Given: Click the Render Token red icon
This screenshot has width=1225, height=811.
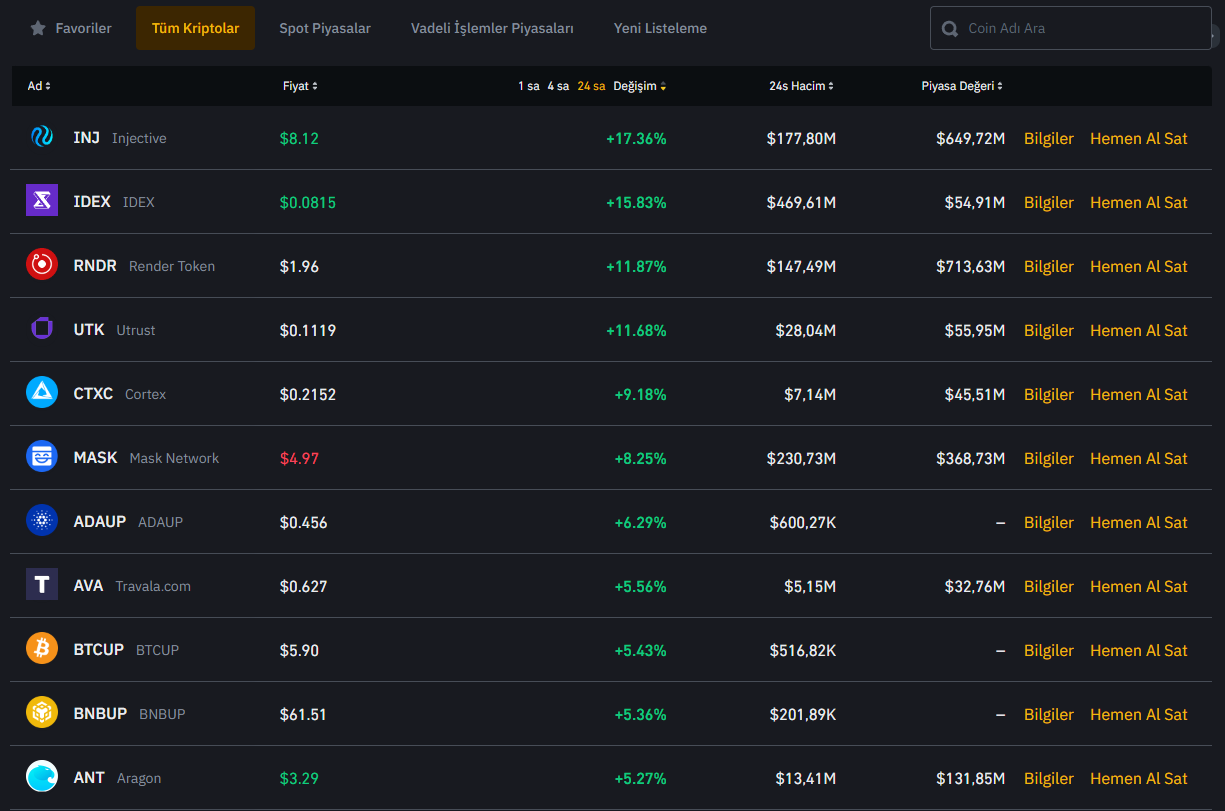Looking at the screenshot, I should tap(42, 266).
